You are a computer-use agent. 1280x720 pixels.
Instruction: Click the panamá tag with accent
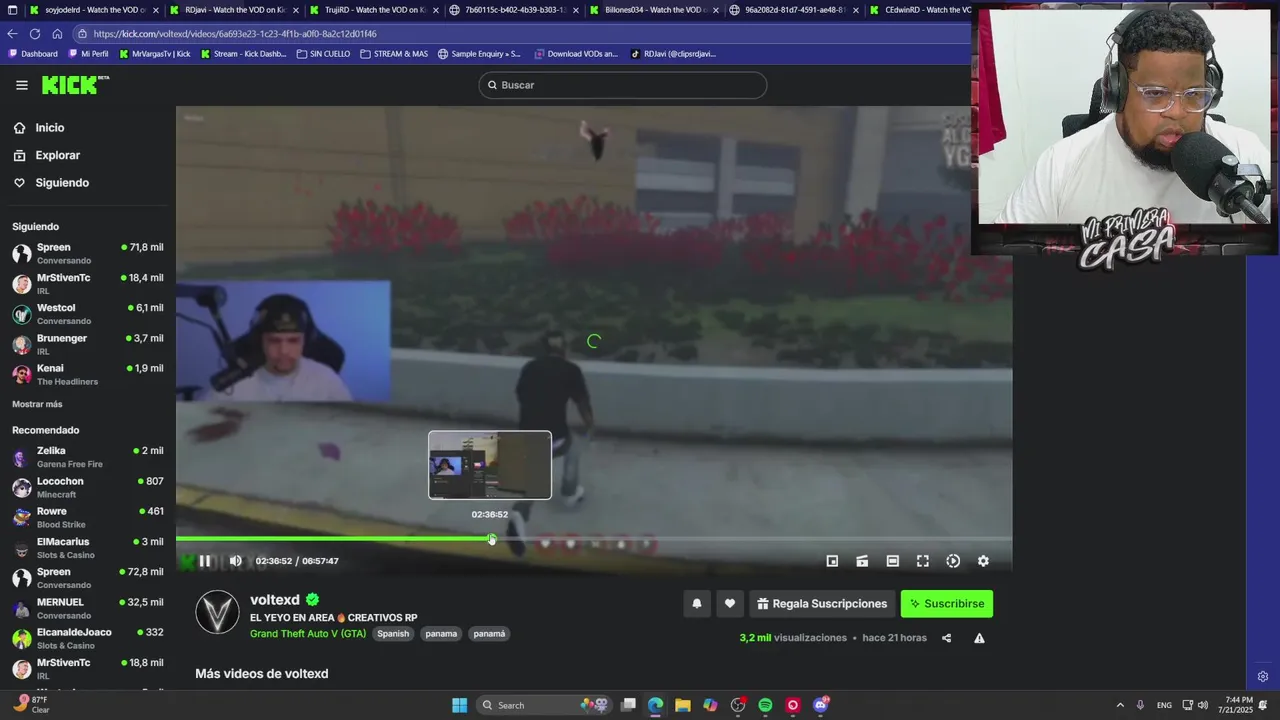(489, 634)
